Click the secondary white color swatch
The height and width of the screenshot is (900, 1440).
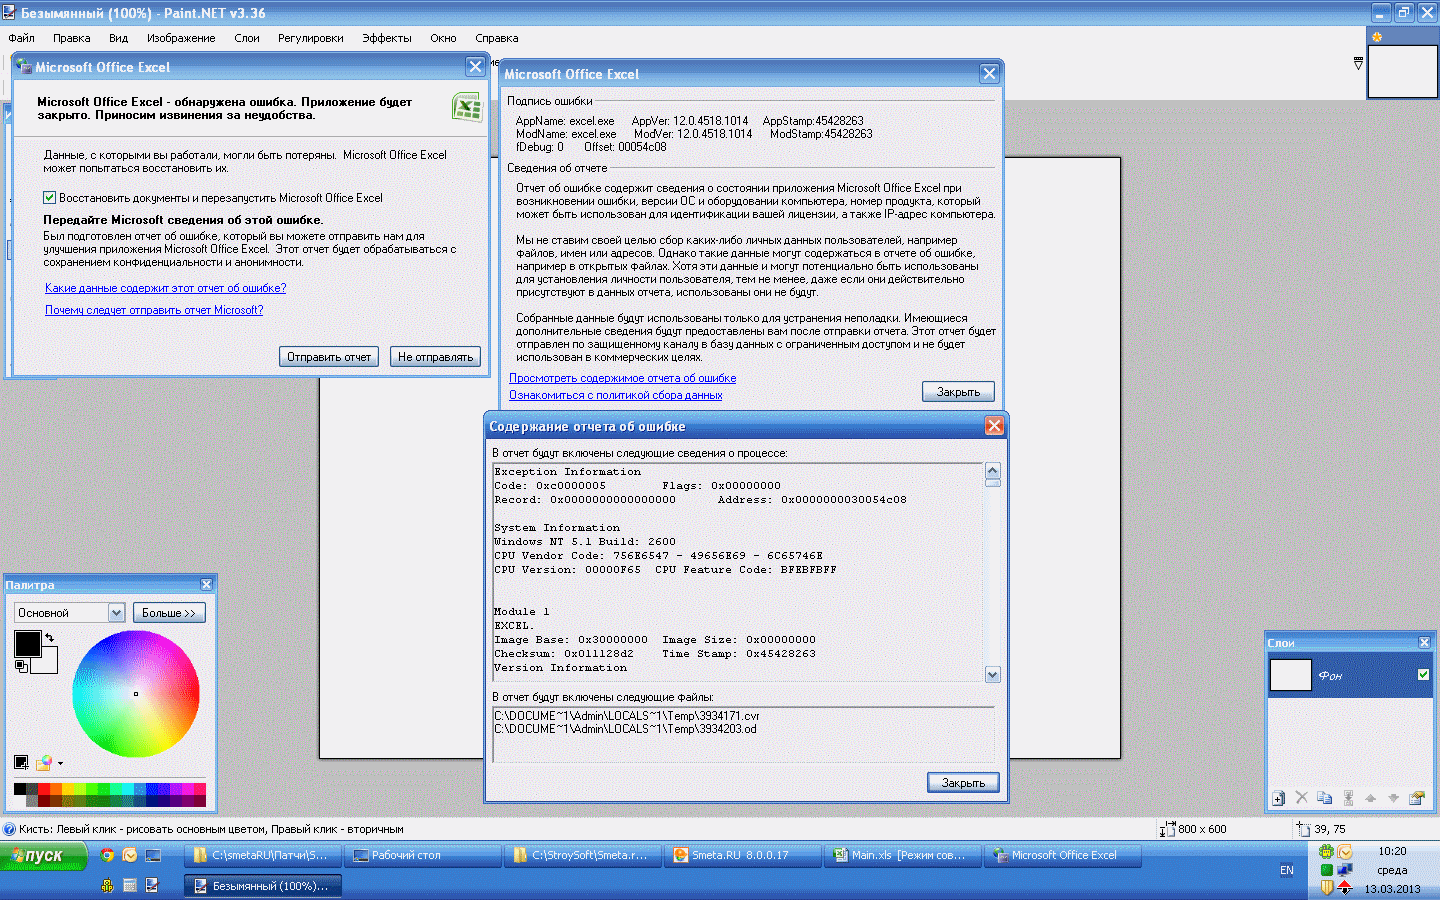pos(47,663)
